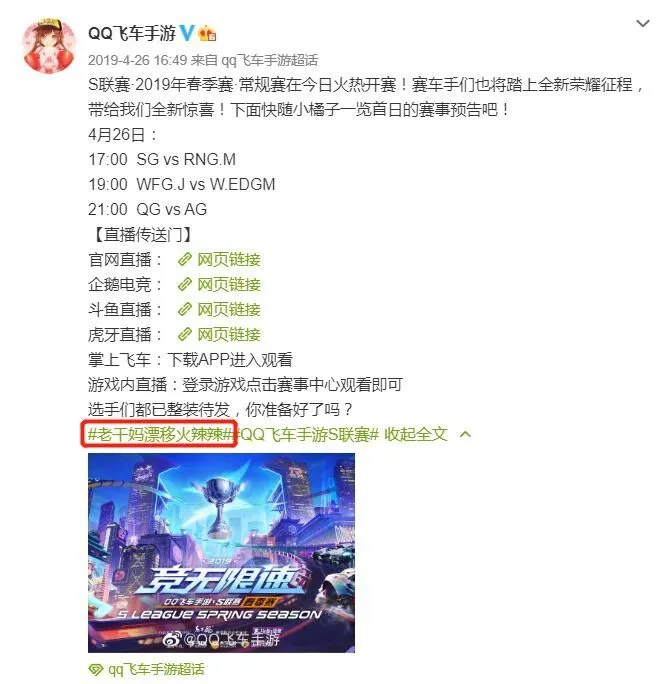670x684 pixels.
Task: Open the QQ飞车手游 account name
Action: point(132,33)
